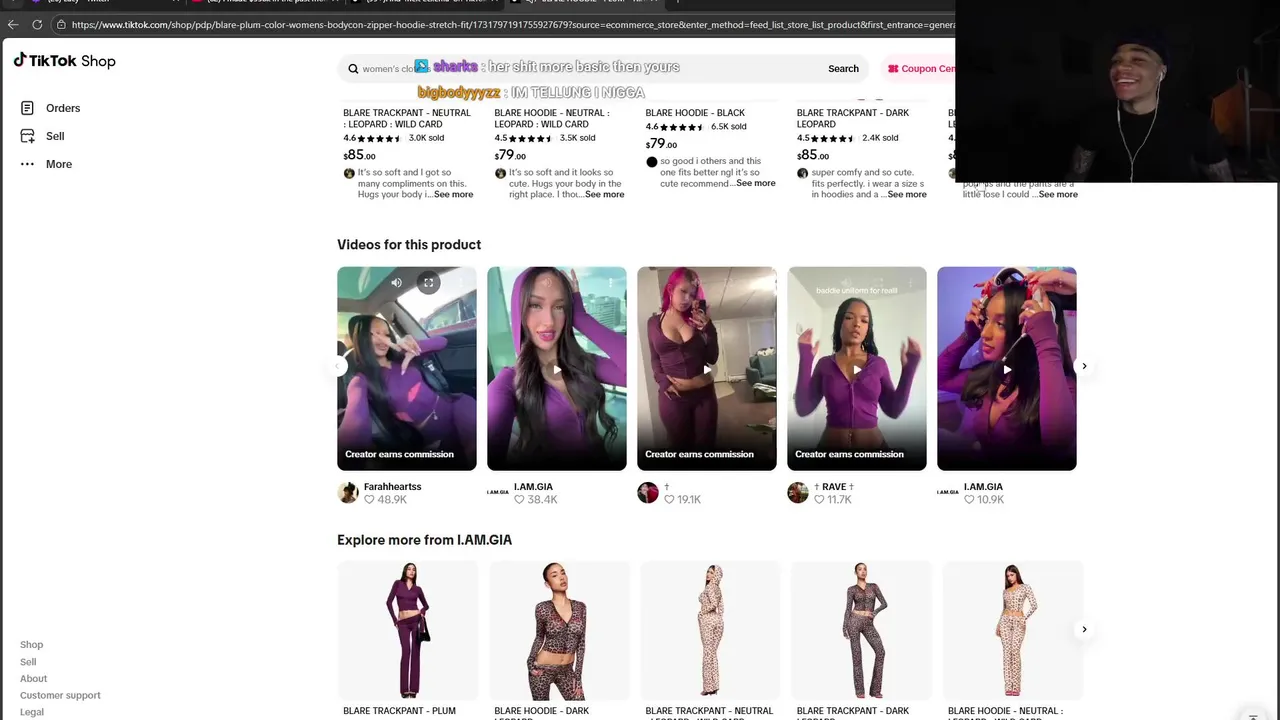Click the search magnifier icon
Image resolution: width=1280 pixels, height=720 pixels.
(x=353, y=69)
